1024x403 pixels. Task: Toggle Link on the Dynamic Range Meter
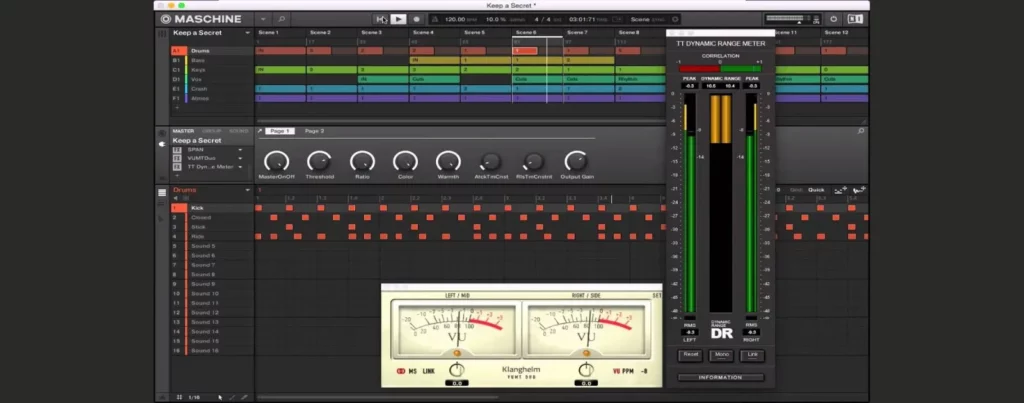(750, 355)
